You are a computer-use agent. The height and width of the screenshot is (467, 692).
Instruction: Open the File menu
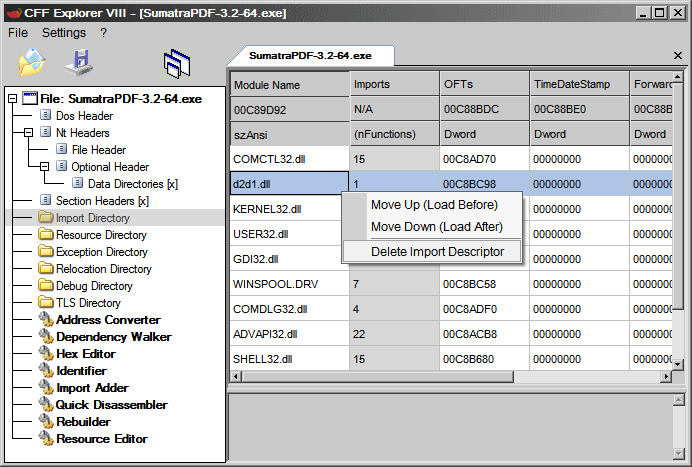[18, 33]
